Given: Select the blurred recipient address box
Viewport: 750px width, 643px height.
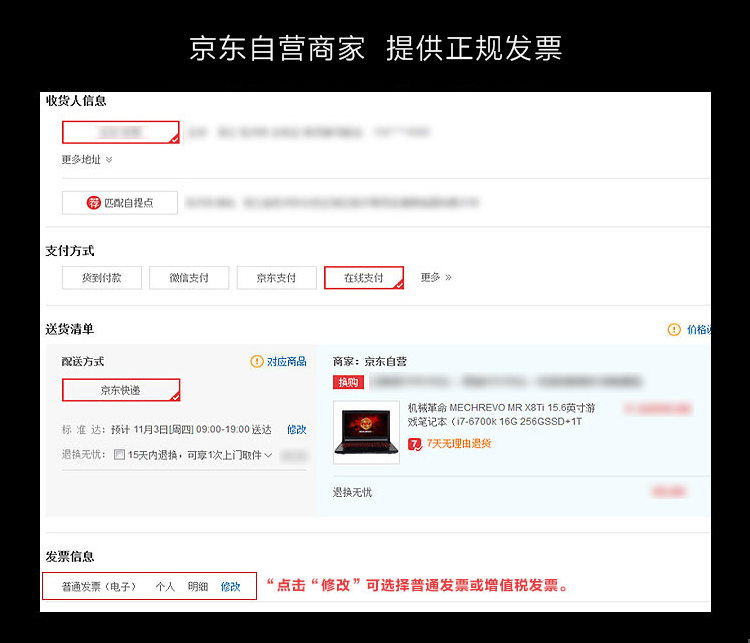Looking at the screenshot, I should 121,132.
